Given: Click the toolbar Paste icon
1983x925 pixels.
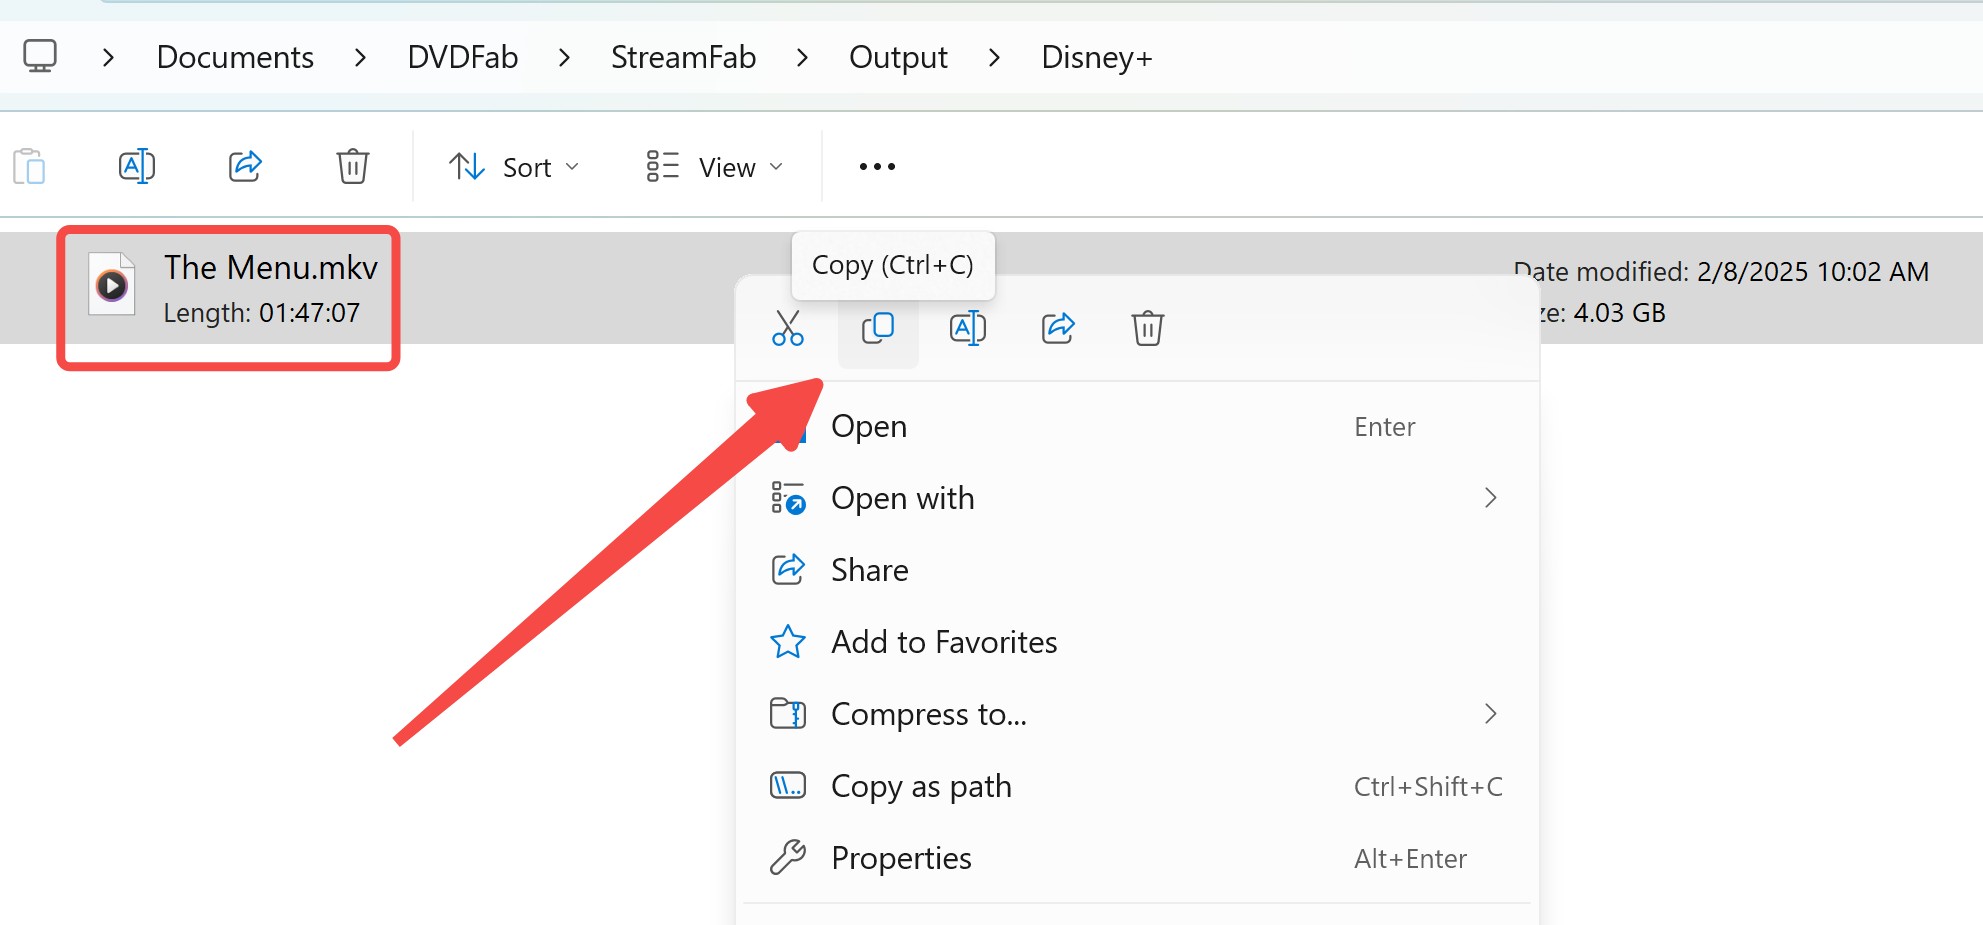Looking at the screenshot, I should pos(29,166).
